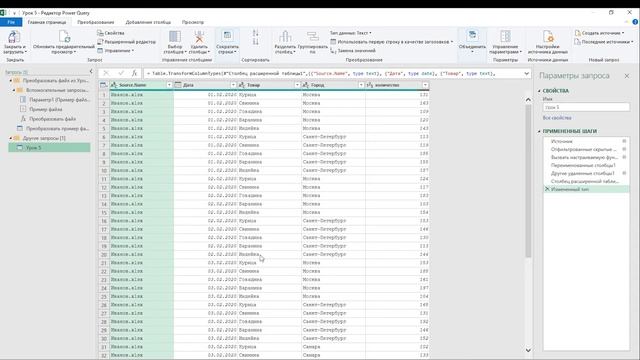Open Товар column filter dropdown
The image size is (640, 360).
297,85
